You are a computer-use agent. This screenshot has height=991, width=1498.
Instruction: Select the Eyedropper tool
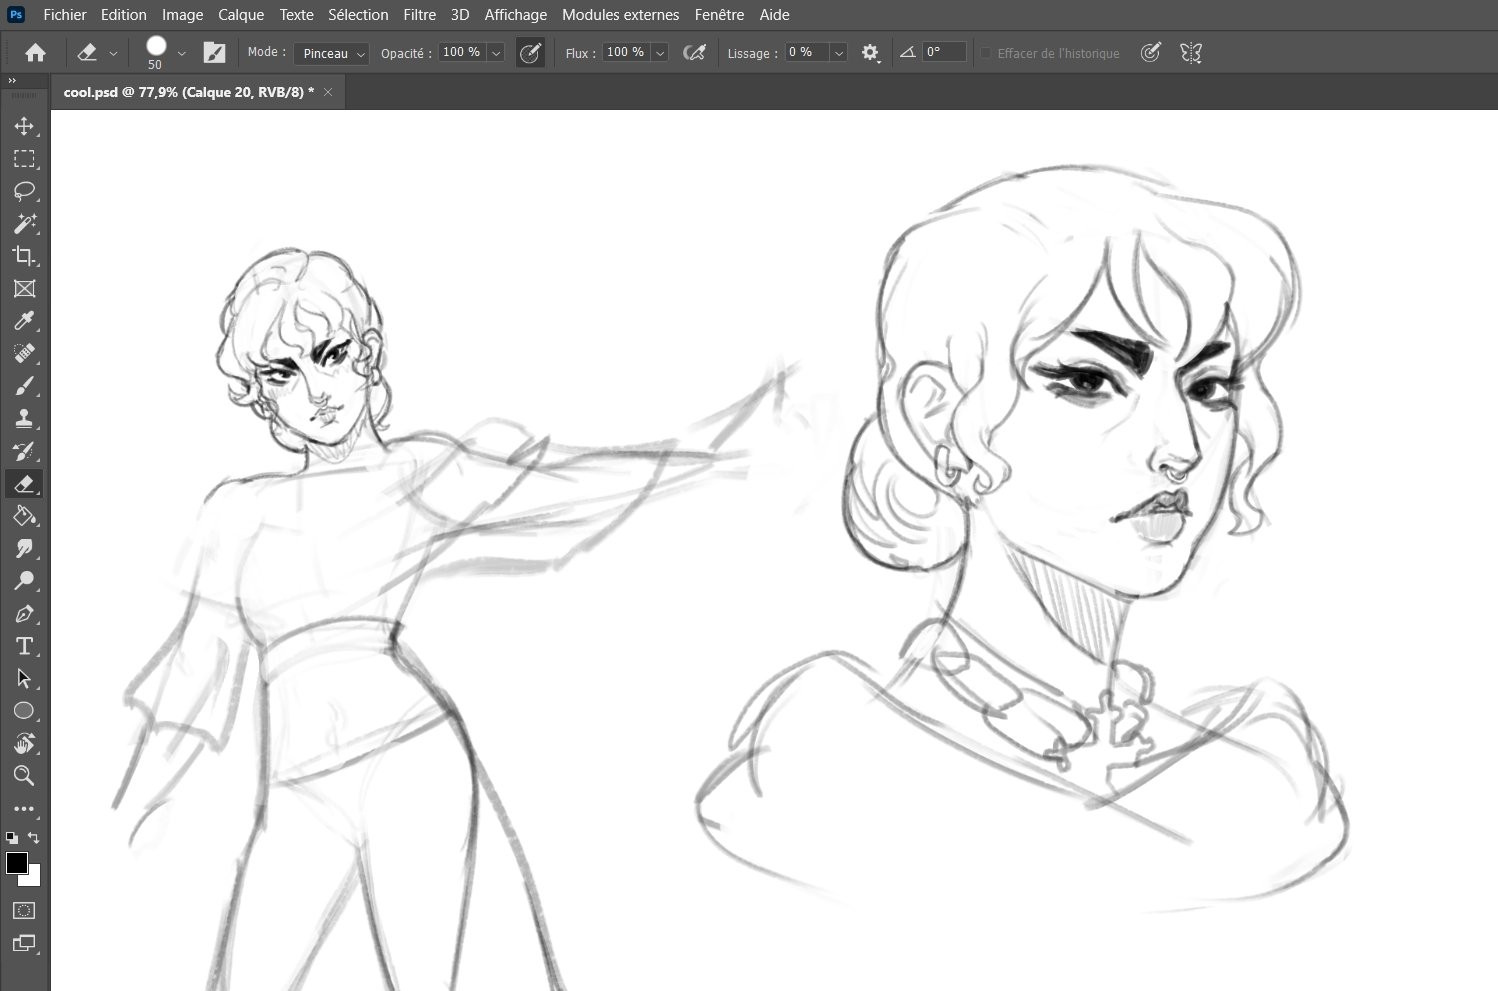pyautogui.click(x=24, y=321)
